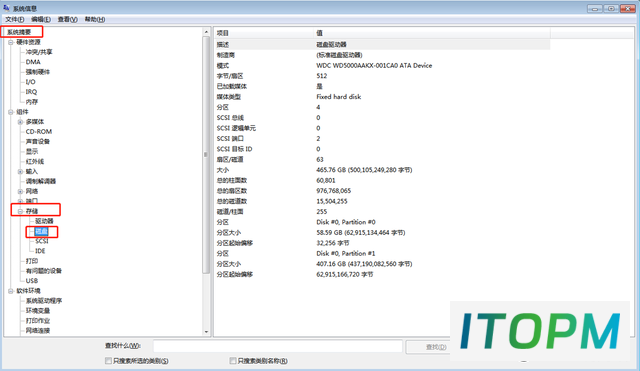Toggle the 只搜索所选的类别 checkbox

pyautogui.click(x=108, y=361)
